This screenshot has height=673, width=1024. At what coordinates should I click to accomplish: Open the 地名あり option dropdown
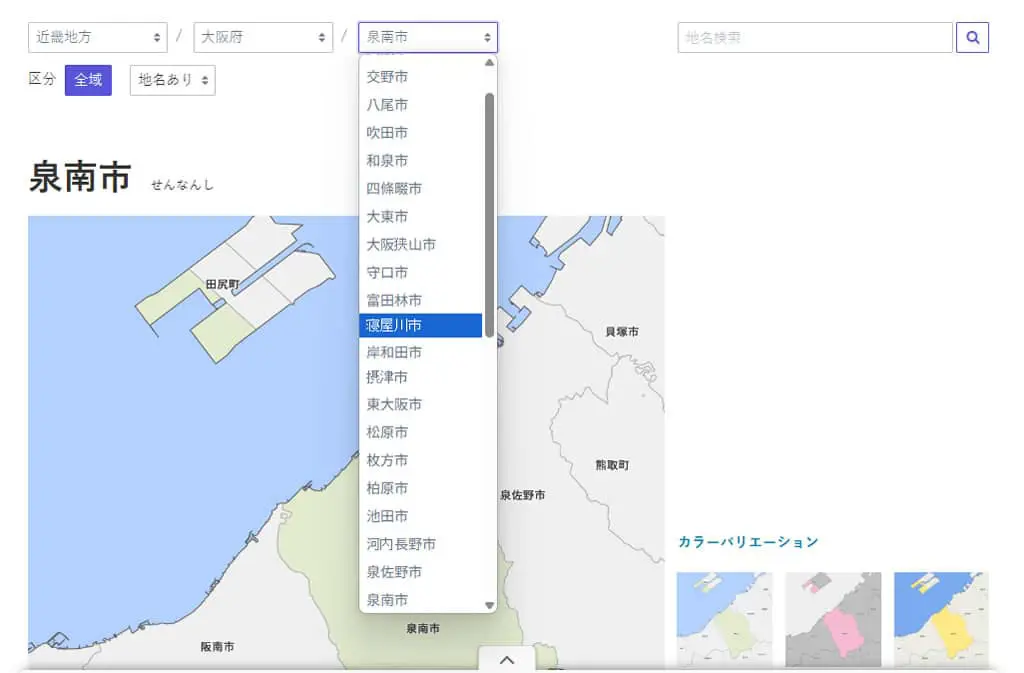coord(172,80)
